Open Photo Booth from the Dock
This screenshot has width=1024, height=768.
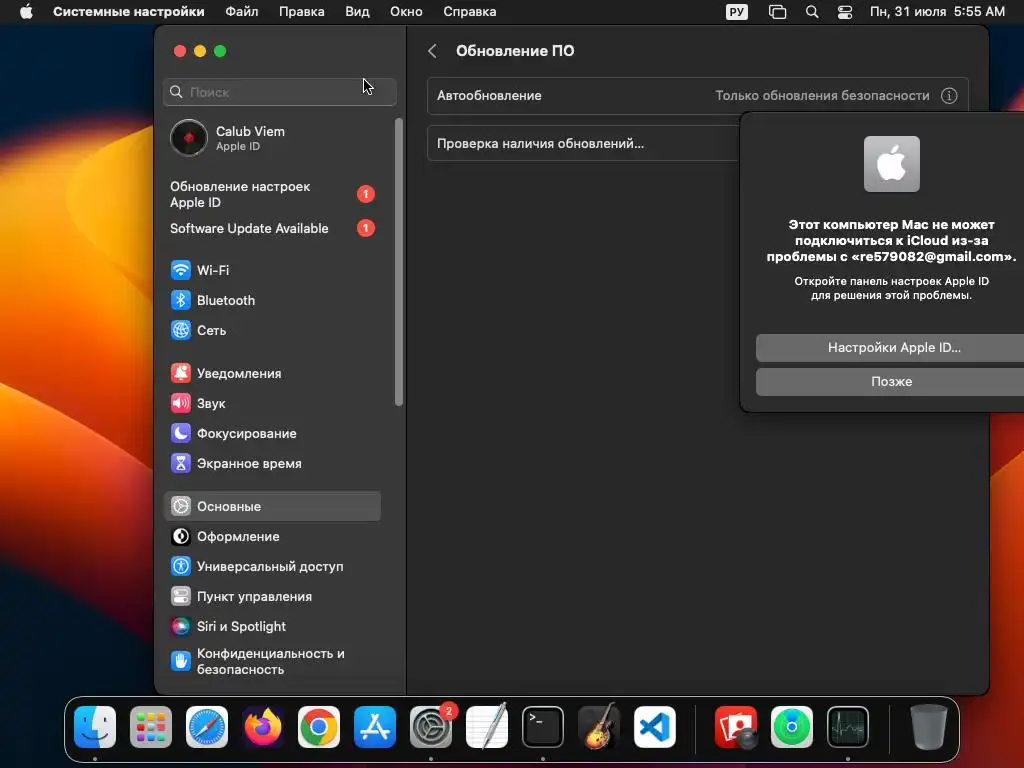pos(736,727)
